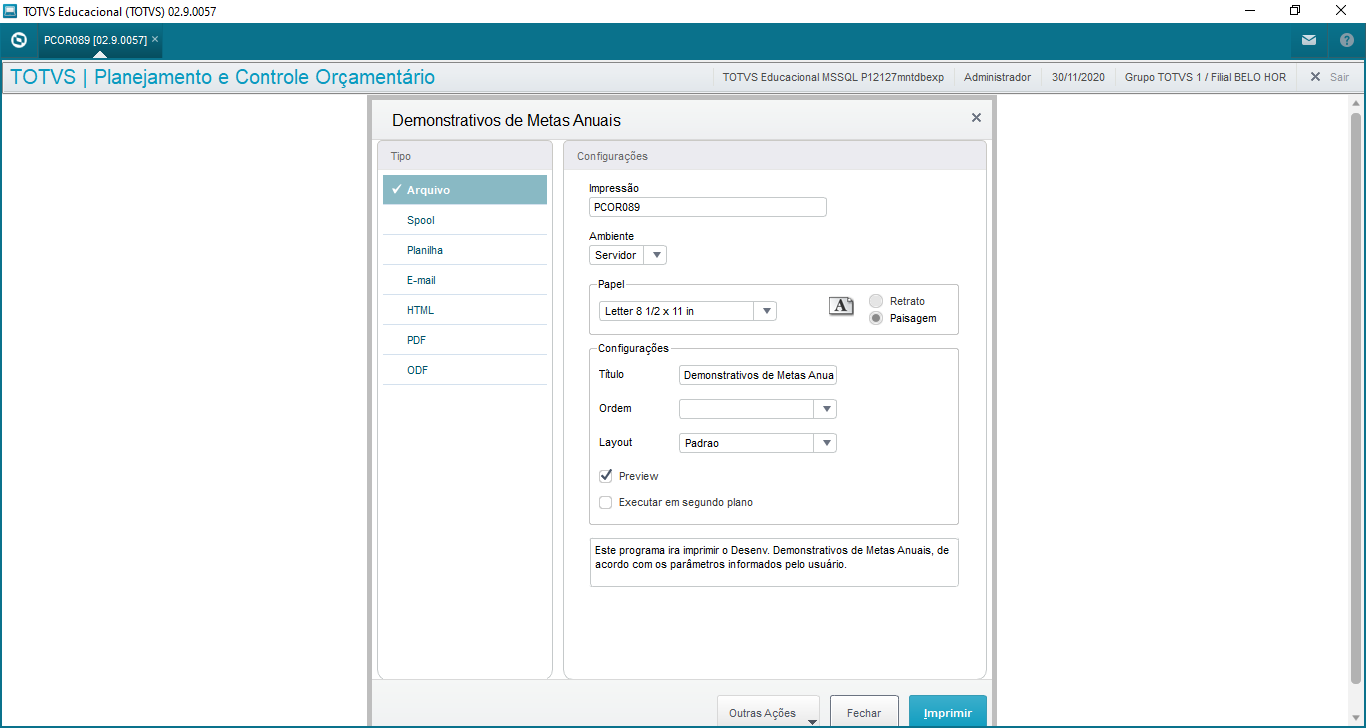Select the Arquivo output type
The height and width of the screenshot is (728, 1366).
point(465,190)
